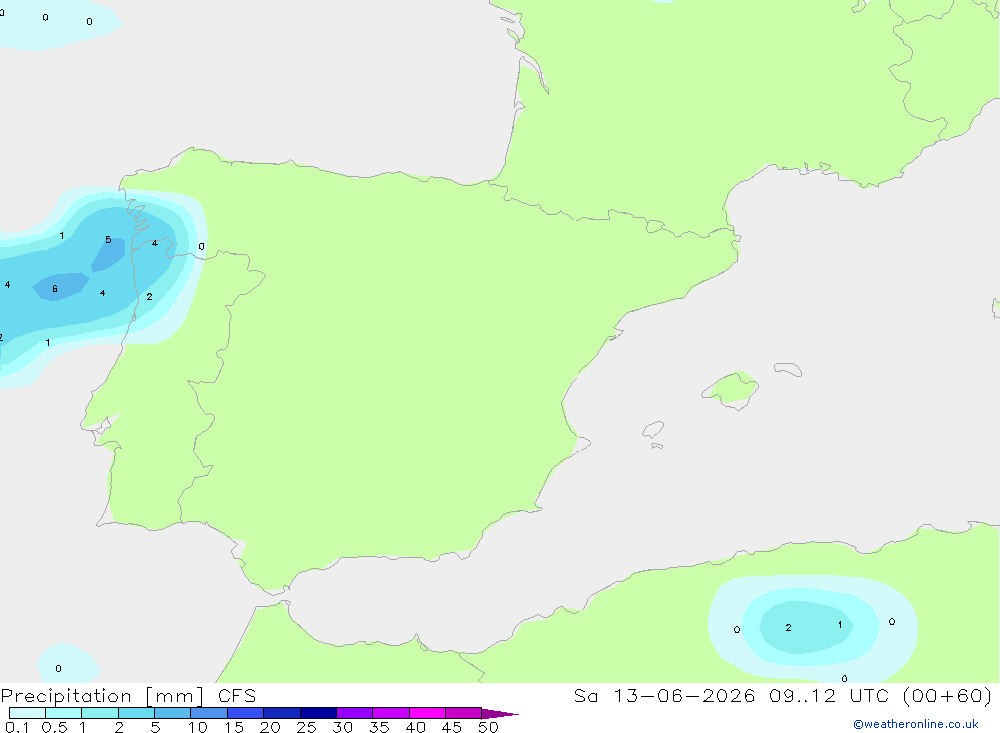
Task: Click the map value "6" off Galicia
Action: (x=55, y=289)
